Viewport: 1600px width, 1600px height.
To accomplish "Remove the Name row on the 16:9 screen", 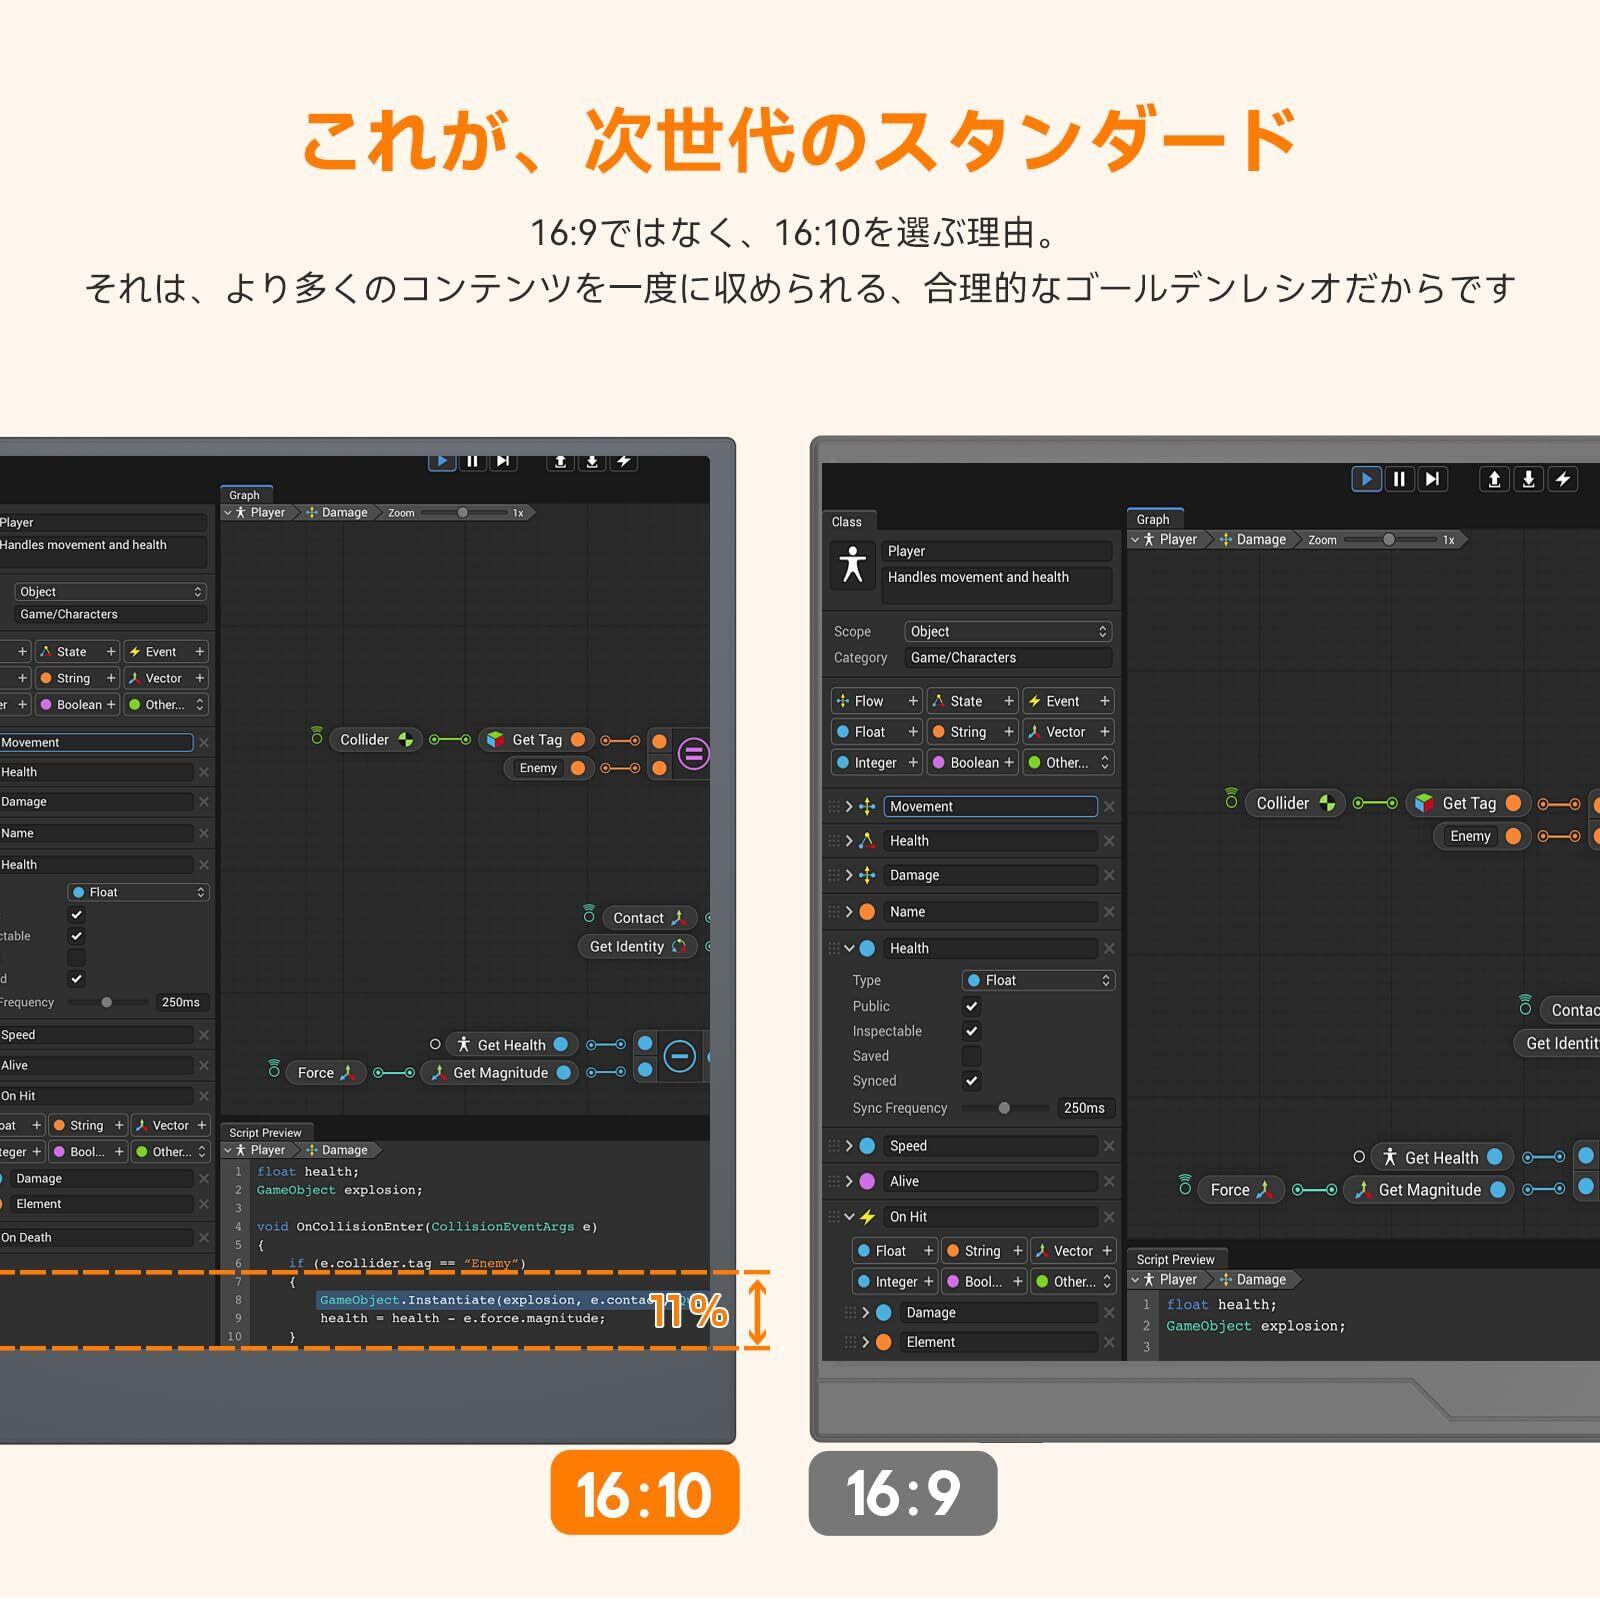I will [1109, 912].
